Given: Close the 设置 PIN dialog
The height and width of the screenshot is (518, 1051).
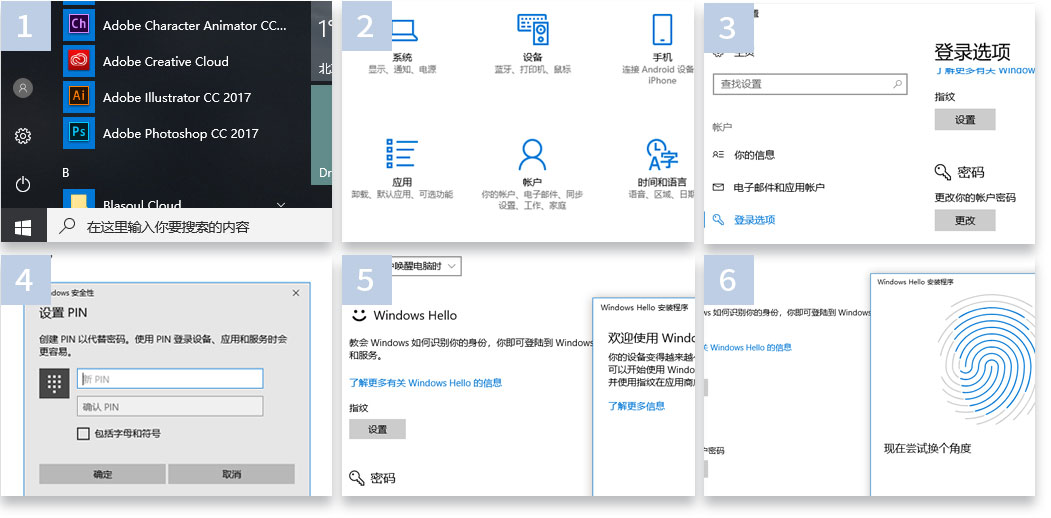Looking at the screenshot, I should (296, 293).
